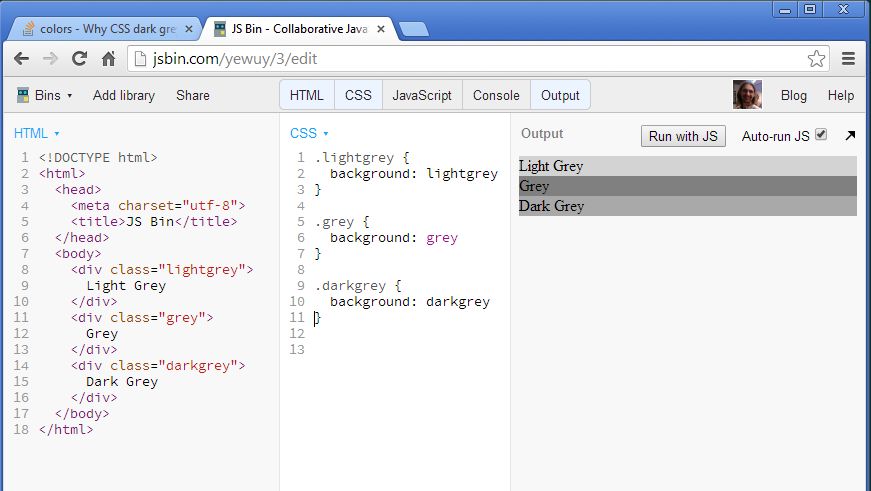Switch to the 'colors - Why CSS dark gre' tab
This screenshot has width=871, height=491.
106,29
